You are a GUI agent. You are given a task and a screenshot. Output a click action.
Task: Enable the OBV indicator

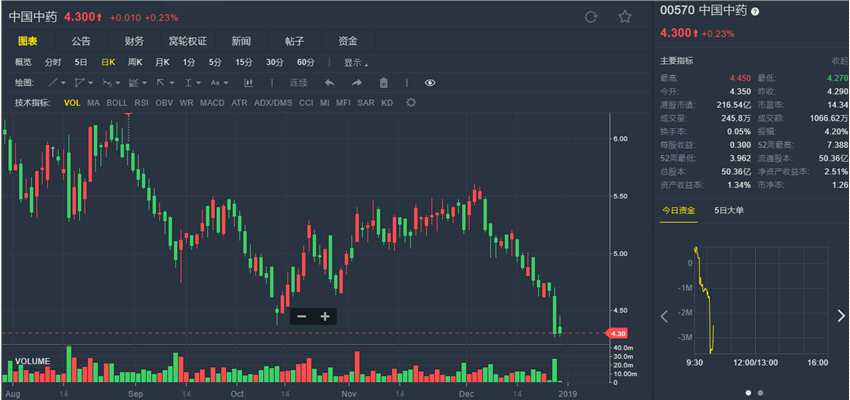pos(164,102)
